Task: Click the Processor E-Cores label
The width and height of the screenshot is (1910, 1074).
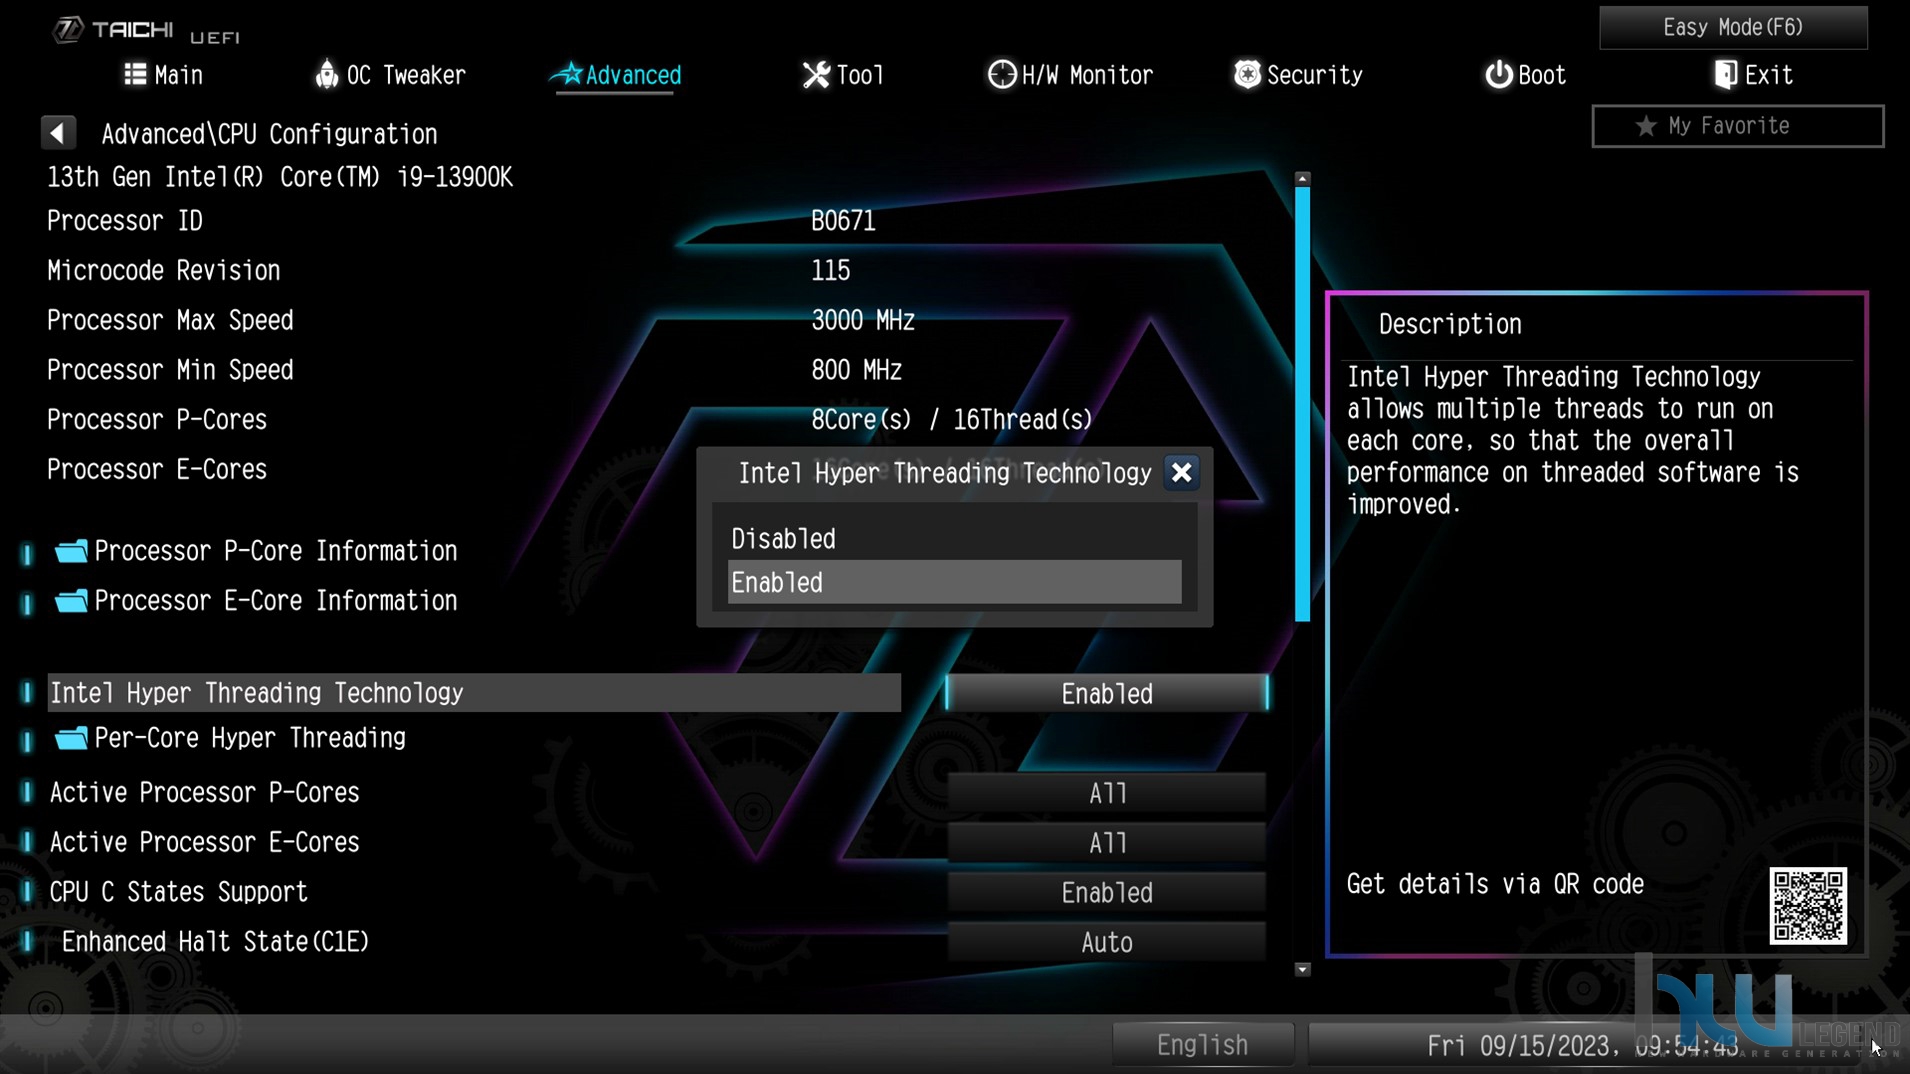Action: (x=157, y=470)
